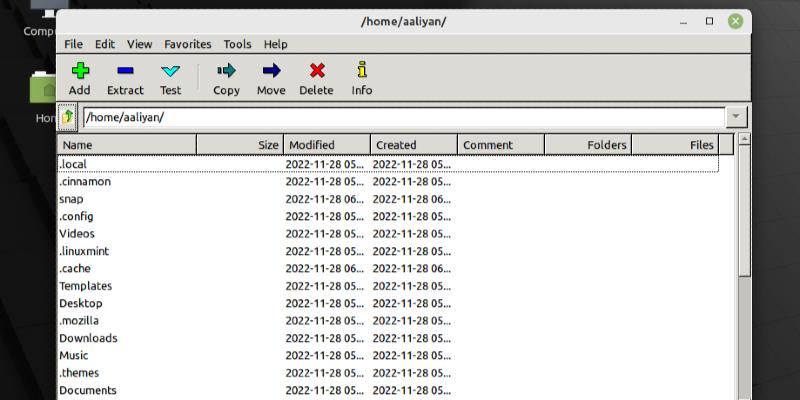This screenshot has width=800, height=400.
Task: Minimize the /home/aaliyan/ window
Action: (x=684, y=22)
